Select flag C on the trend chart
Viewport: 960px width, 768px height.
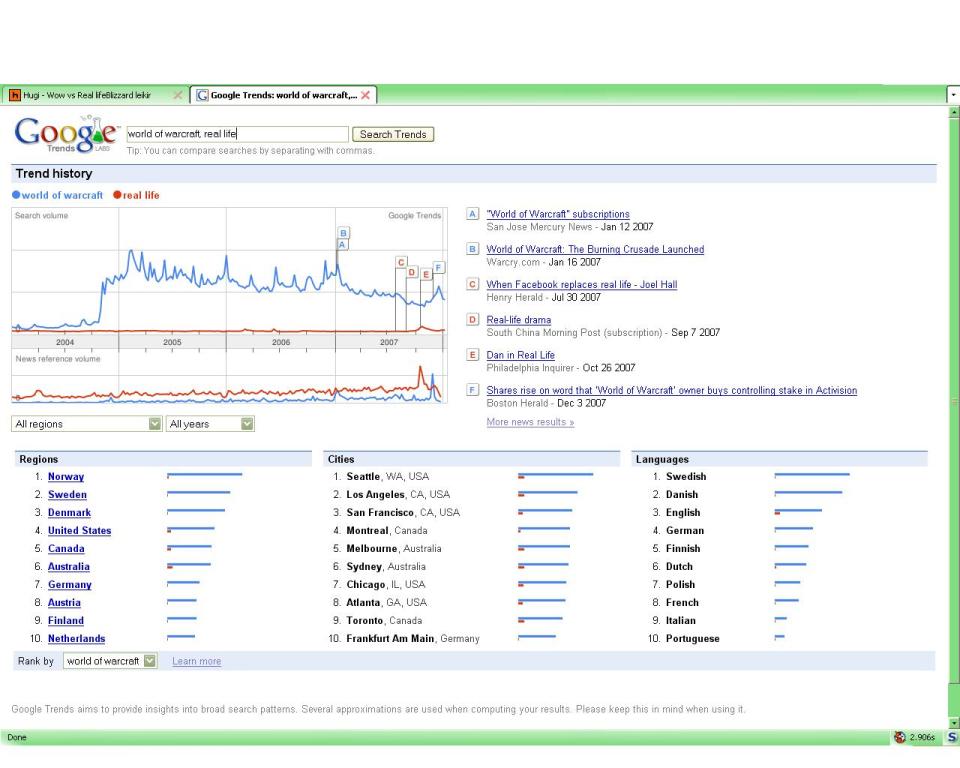pos(401,262)
